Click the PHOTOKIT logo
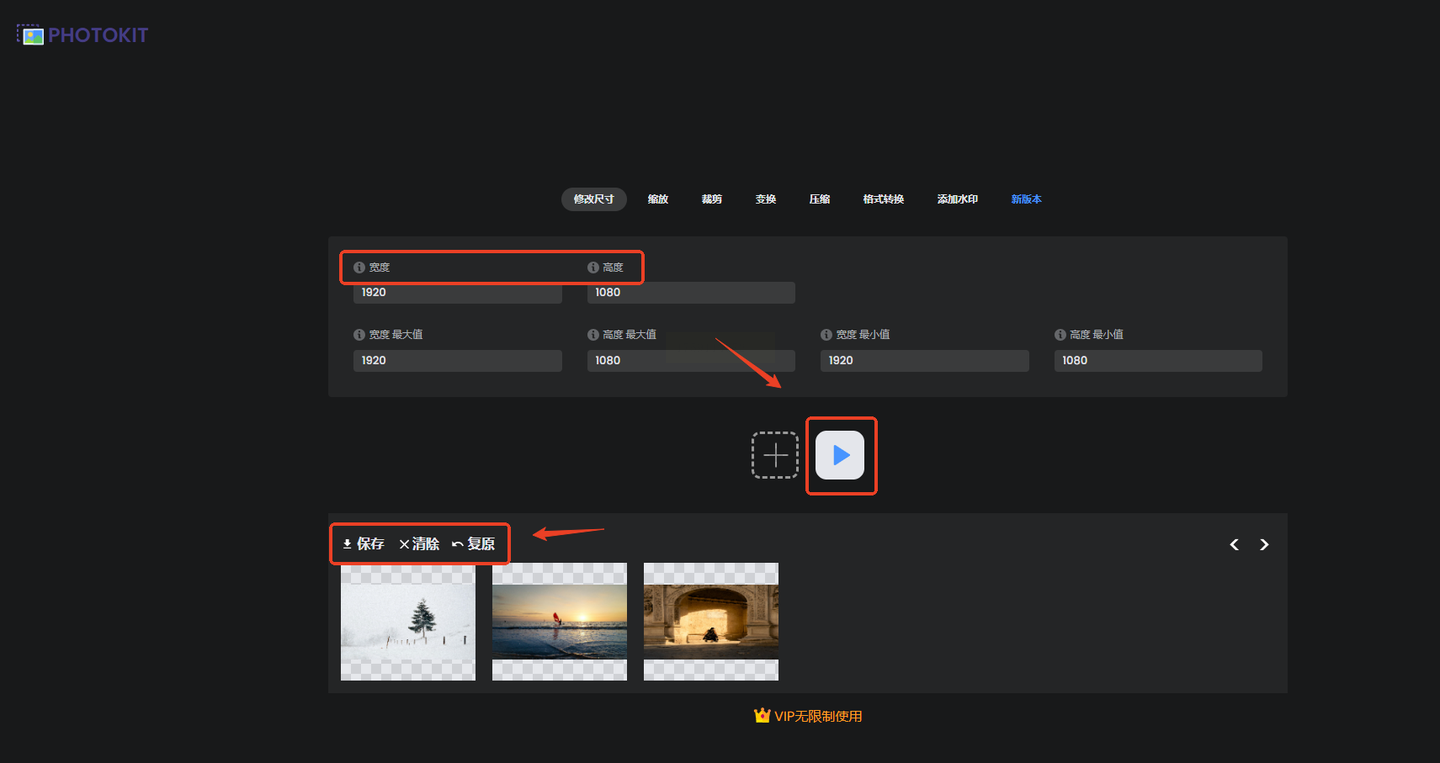 coord(84,35)
